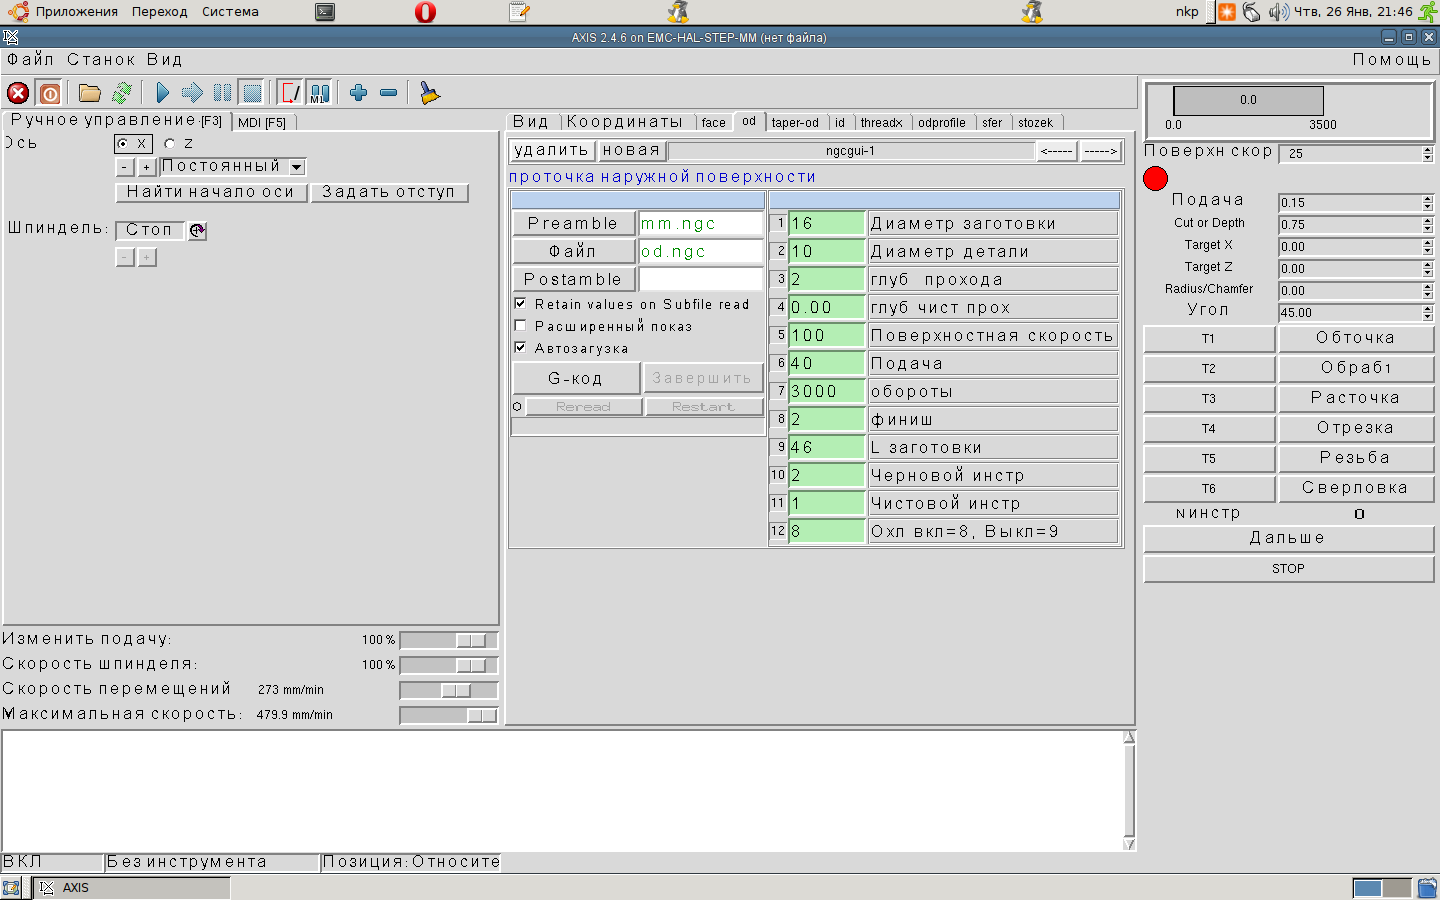Click the обороты value field showing 3000
This screenshot has height=900, width=1440.
click(827, 391)
